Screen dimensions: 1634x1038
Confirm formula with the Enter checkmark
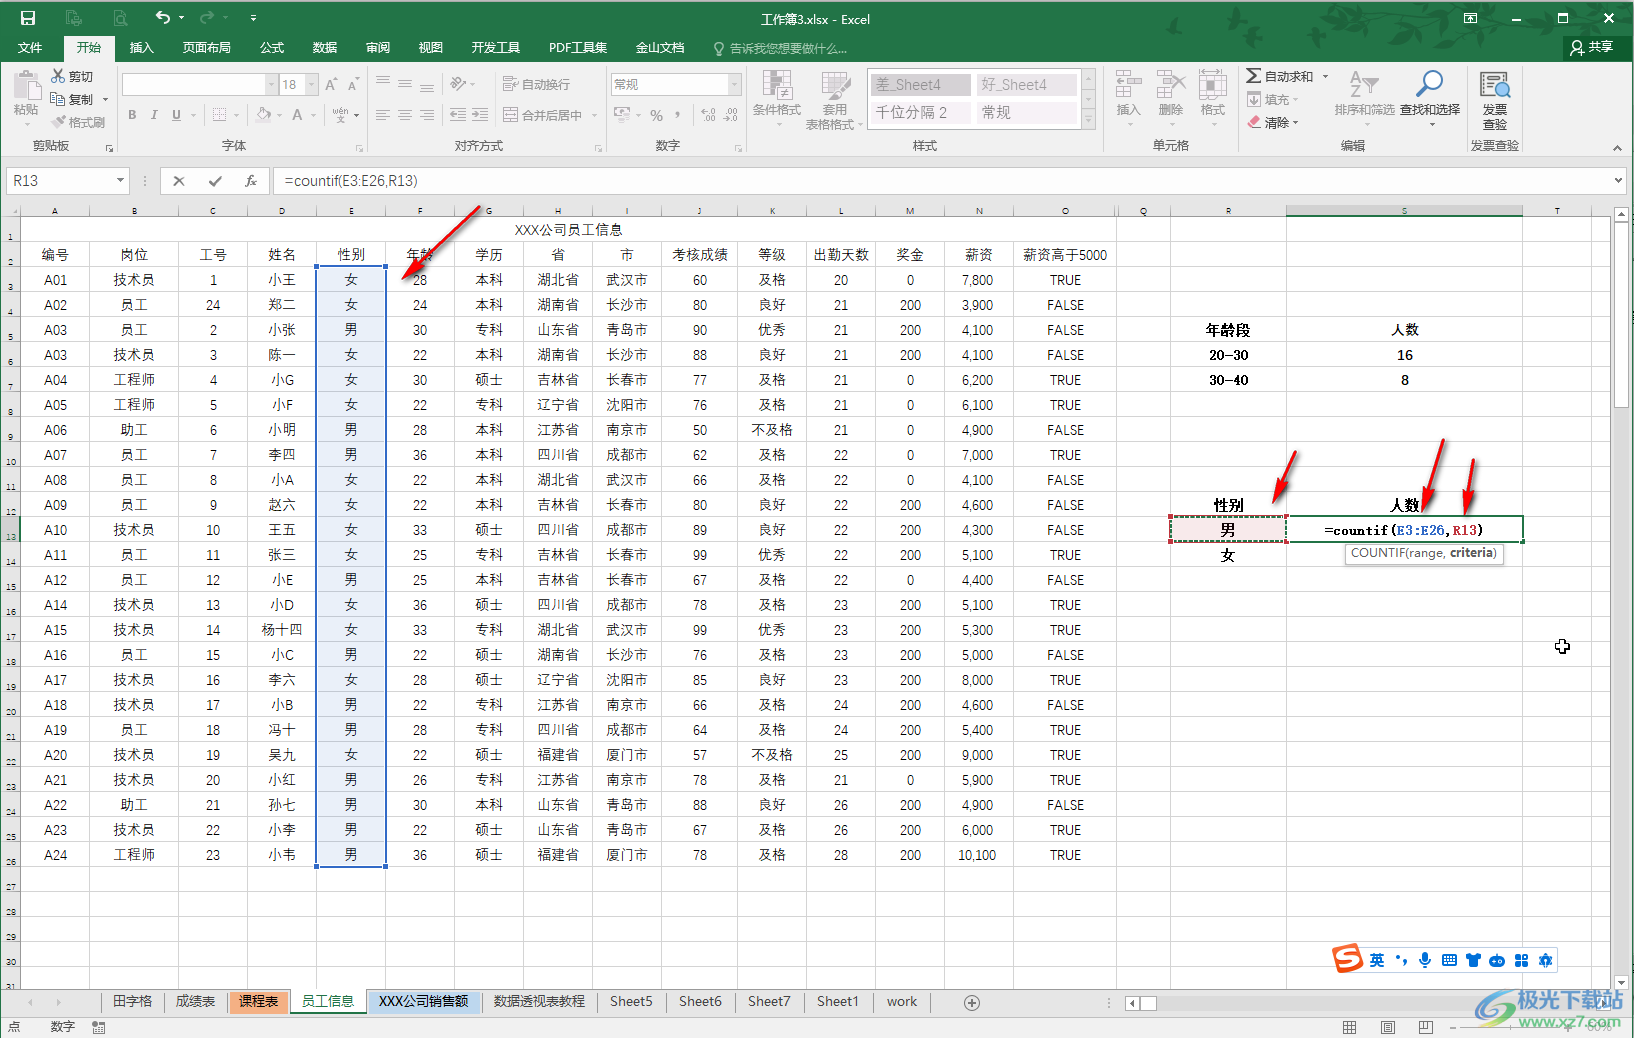click(x=215, y=181)
